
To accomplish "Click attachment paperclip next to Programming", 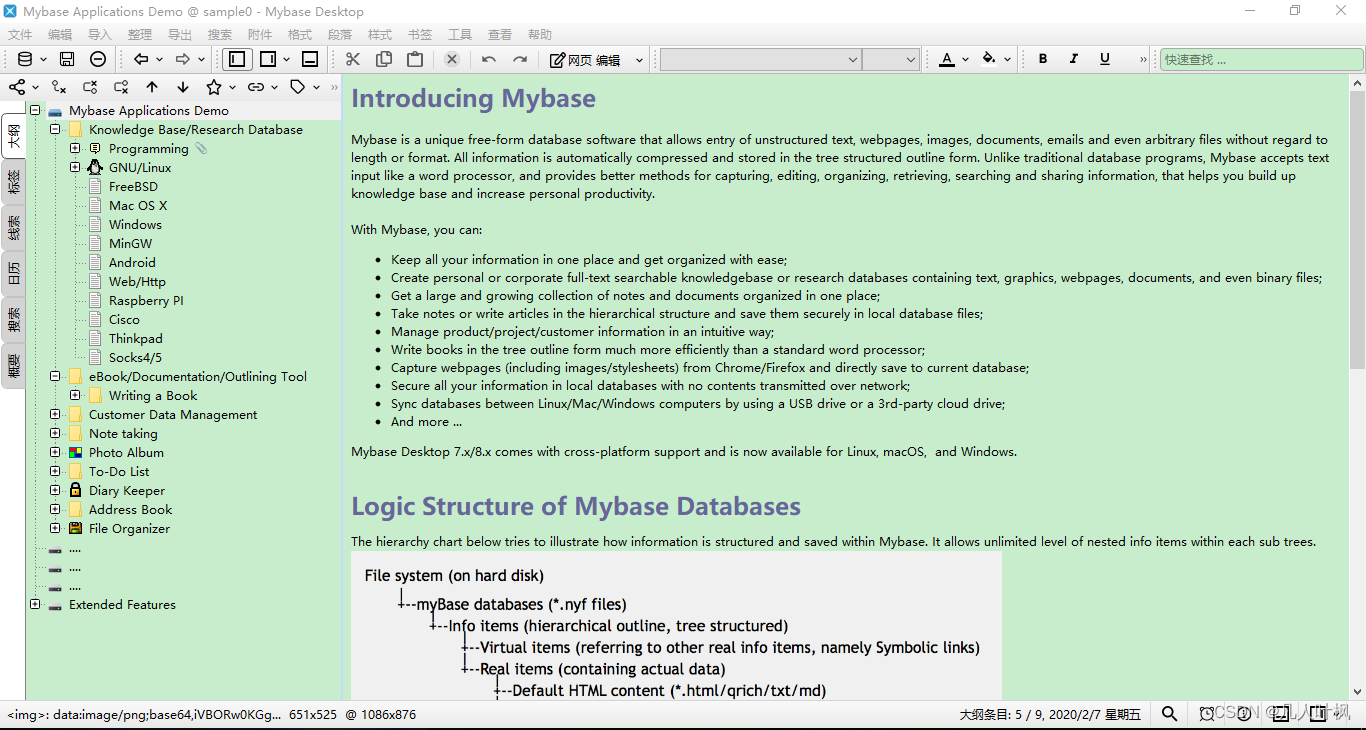I will (x=201, y=148).
